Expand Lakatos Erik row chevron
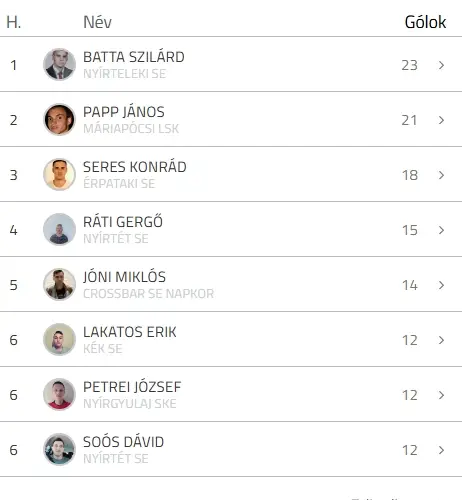The width and height of the screenshot is (462, 500). pos(441,340)
